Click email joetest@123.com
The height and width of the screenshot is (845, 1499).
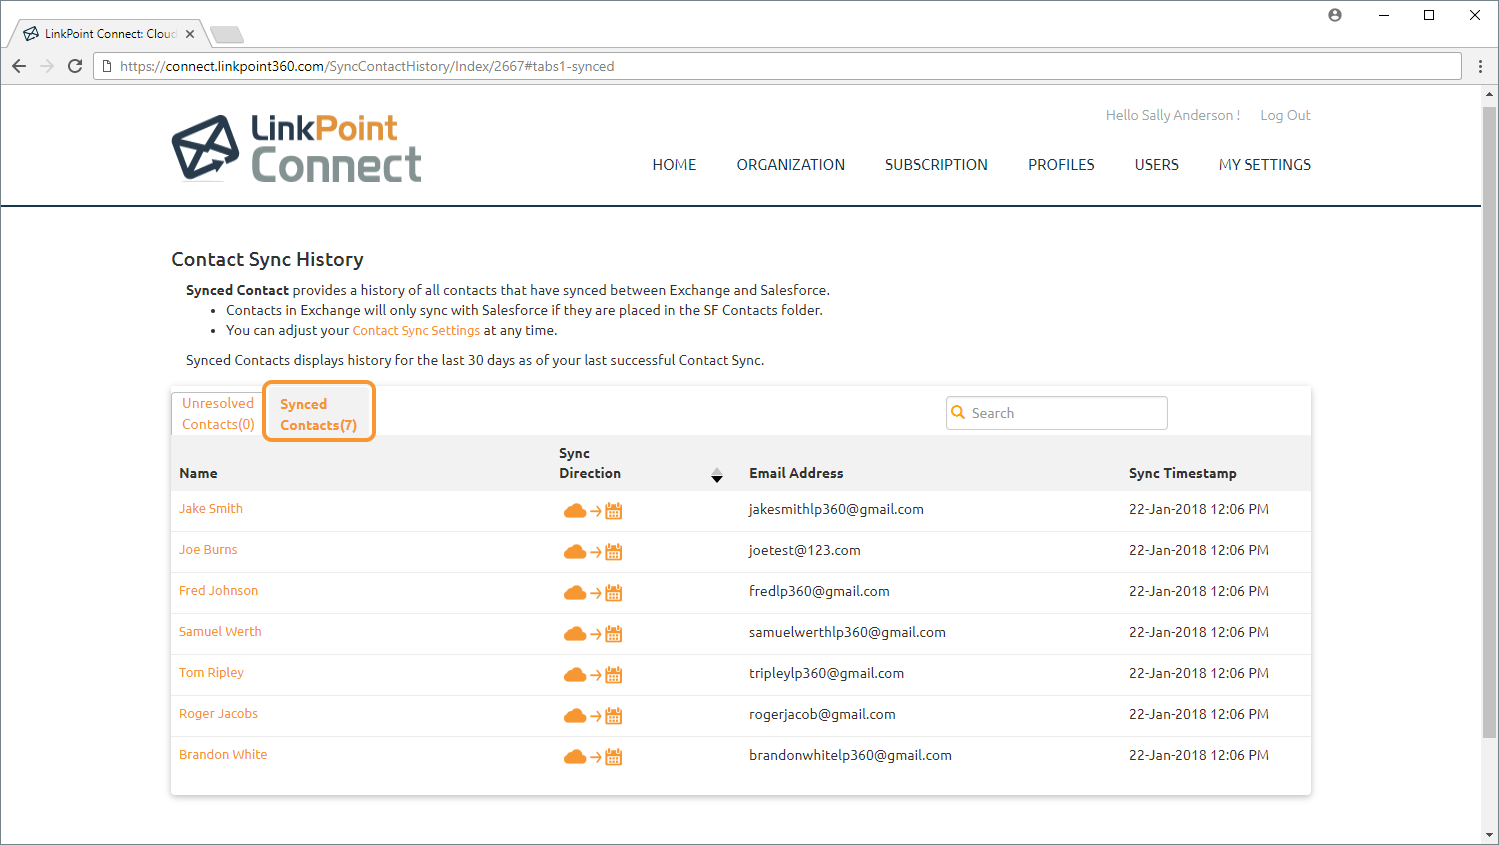pos(805,550)
